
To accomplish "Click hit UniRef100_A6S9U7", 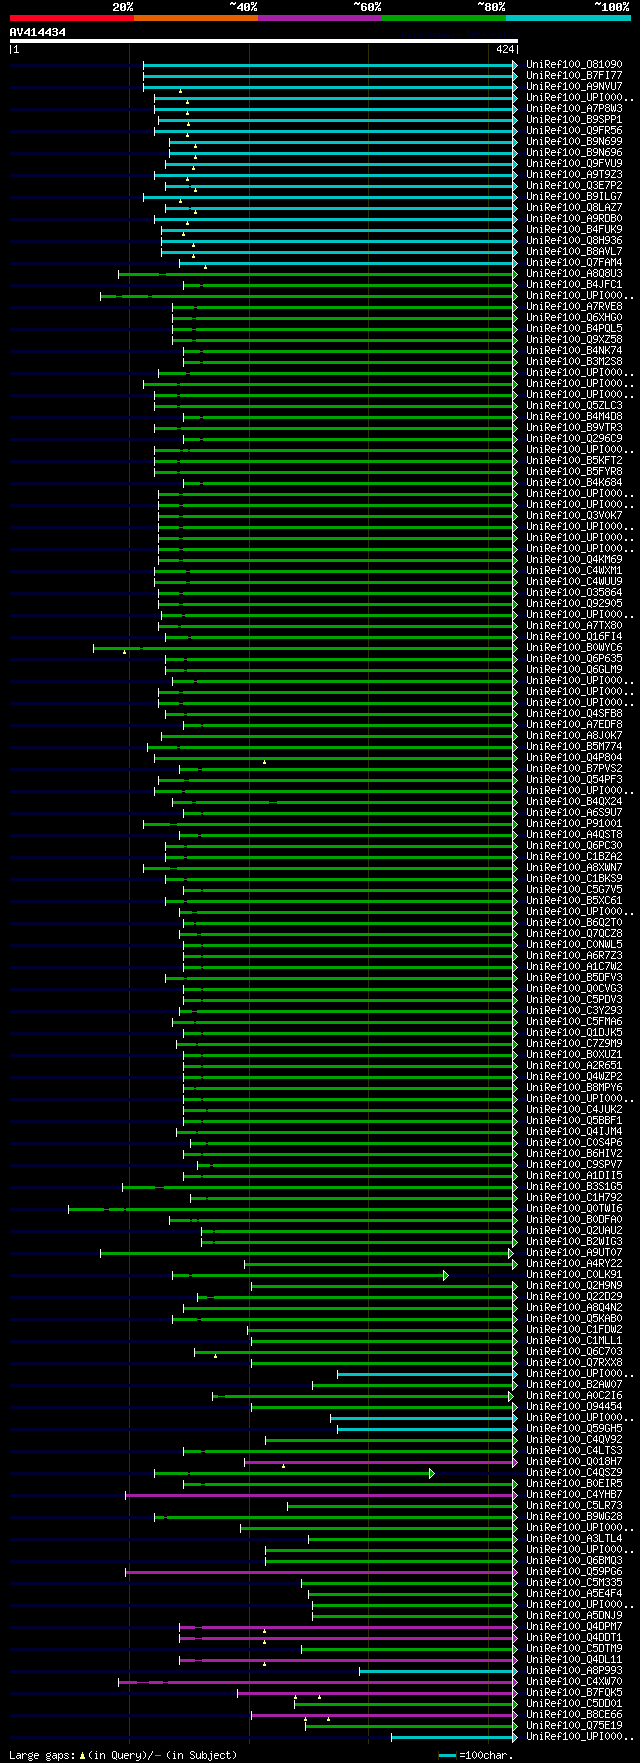I will (x=574, y=813).
